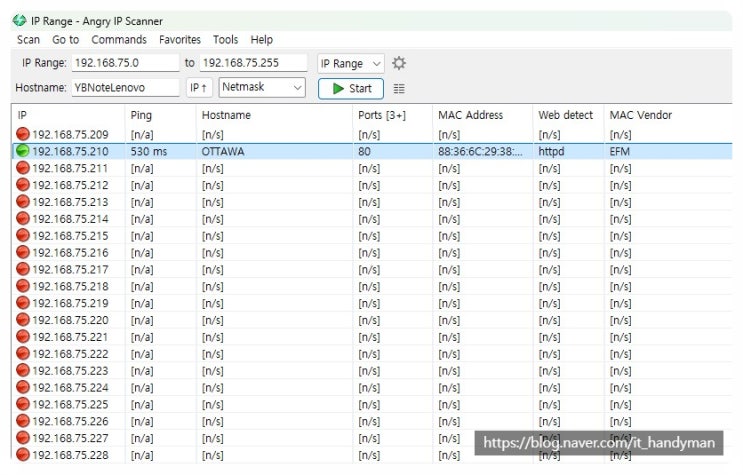Click the red status icon for 192.168.75.228
The height and width of the screenshot is (475, 743).
(22, 455)
